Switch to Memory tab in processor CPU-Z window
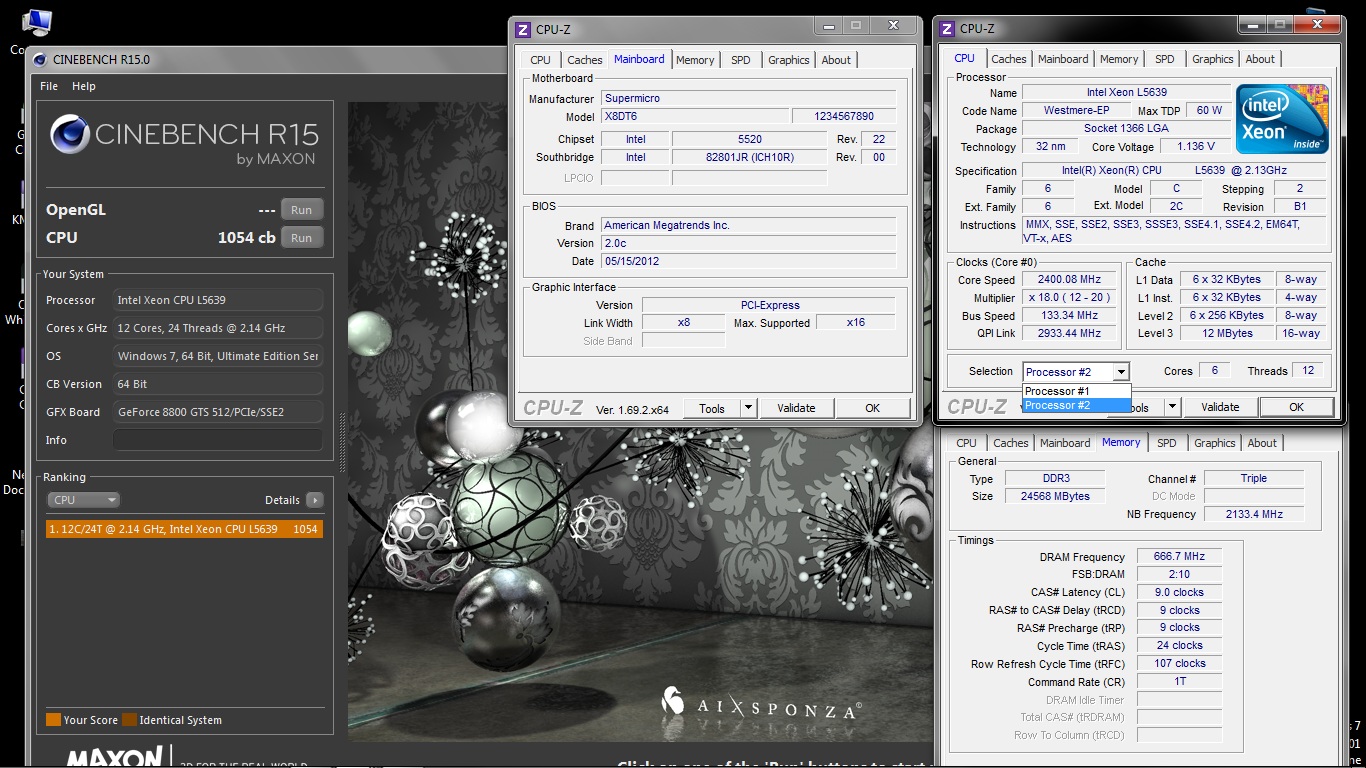Screen dimensions: 1366x768 (x=1119, y=59)
